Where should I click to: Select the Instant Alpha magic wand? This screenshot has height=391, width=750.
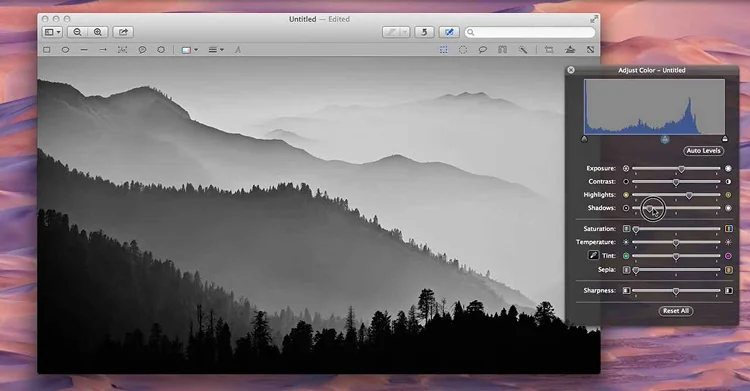tap(523, 50)
